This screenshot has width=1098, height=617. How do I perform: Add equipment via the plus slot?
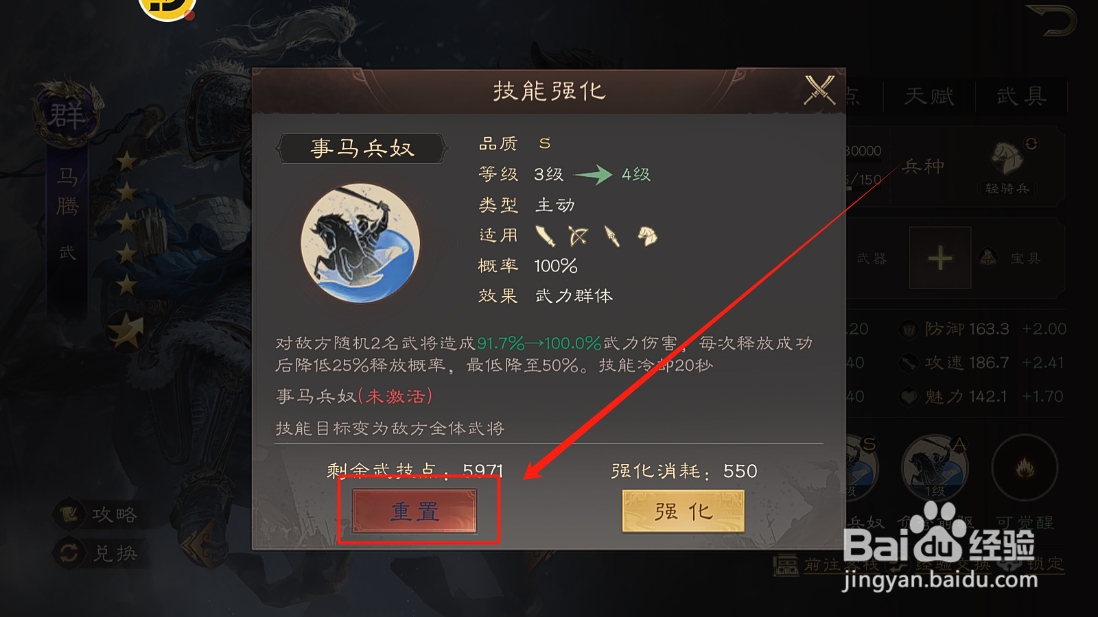tap(940, 258)
